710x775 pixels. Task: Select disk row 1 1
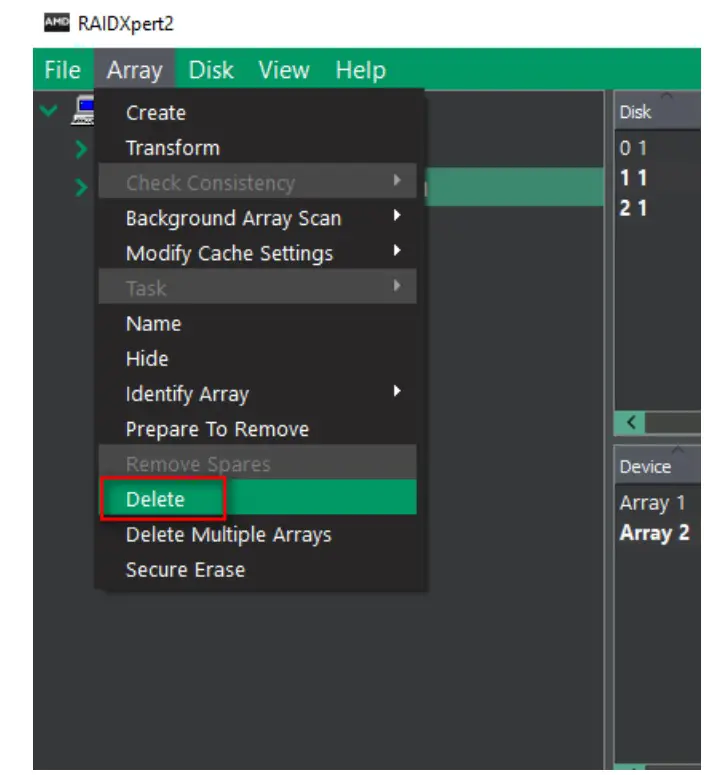(657, 178)
